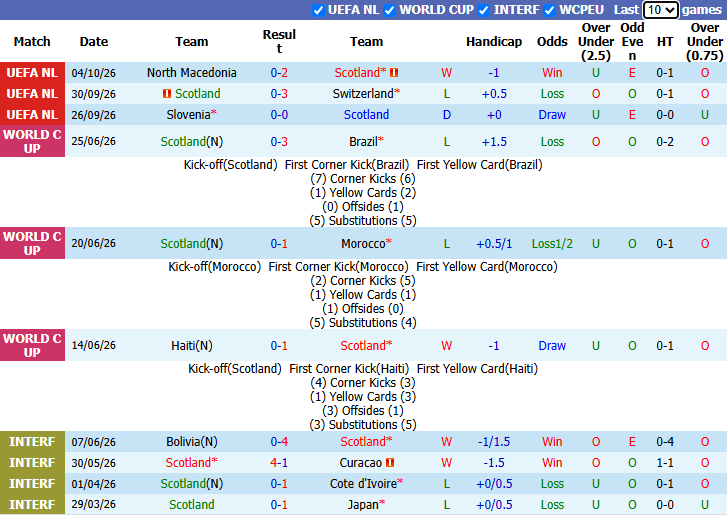Click the 4-1 result versus Curacao

tap(279, 463)
